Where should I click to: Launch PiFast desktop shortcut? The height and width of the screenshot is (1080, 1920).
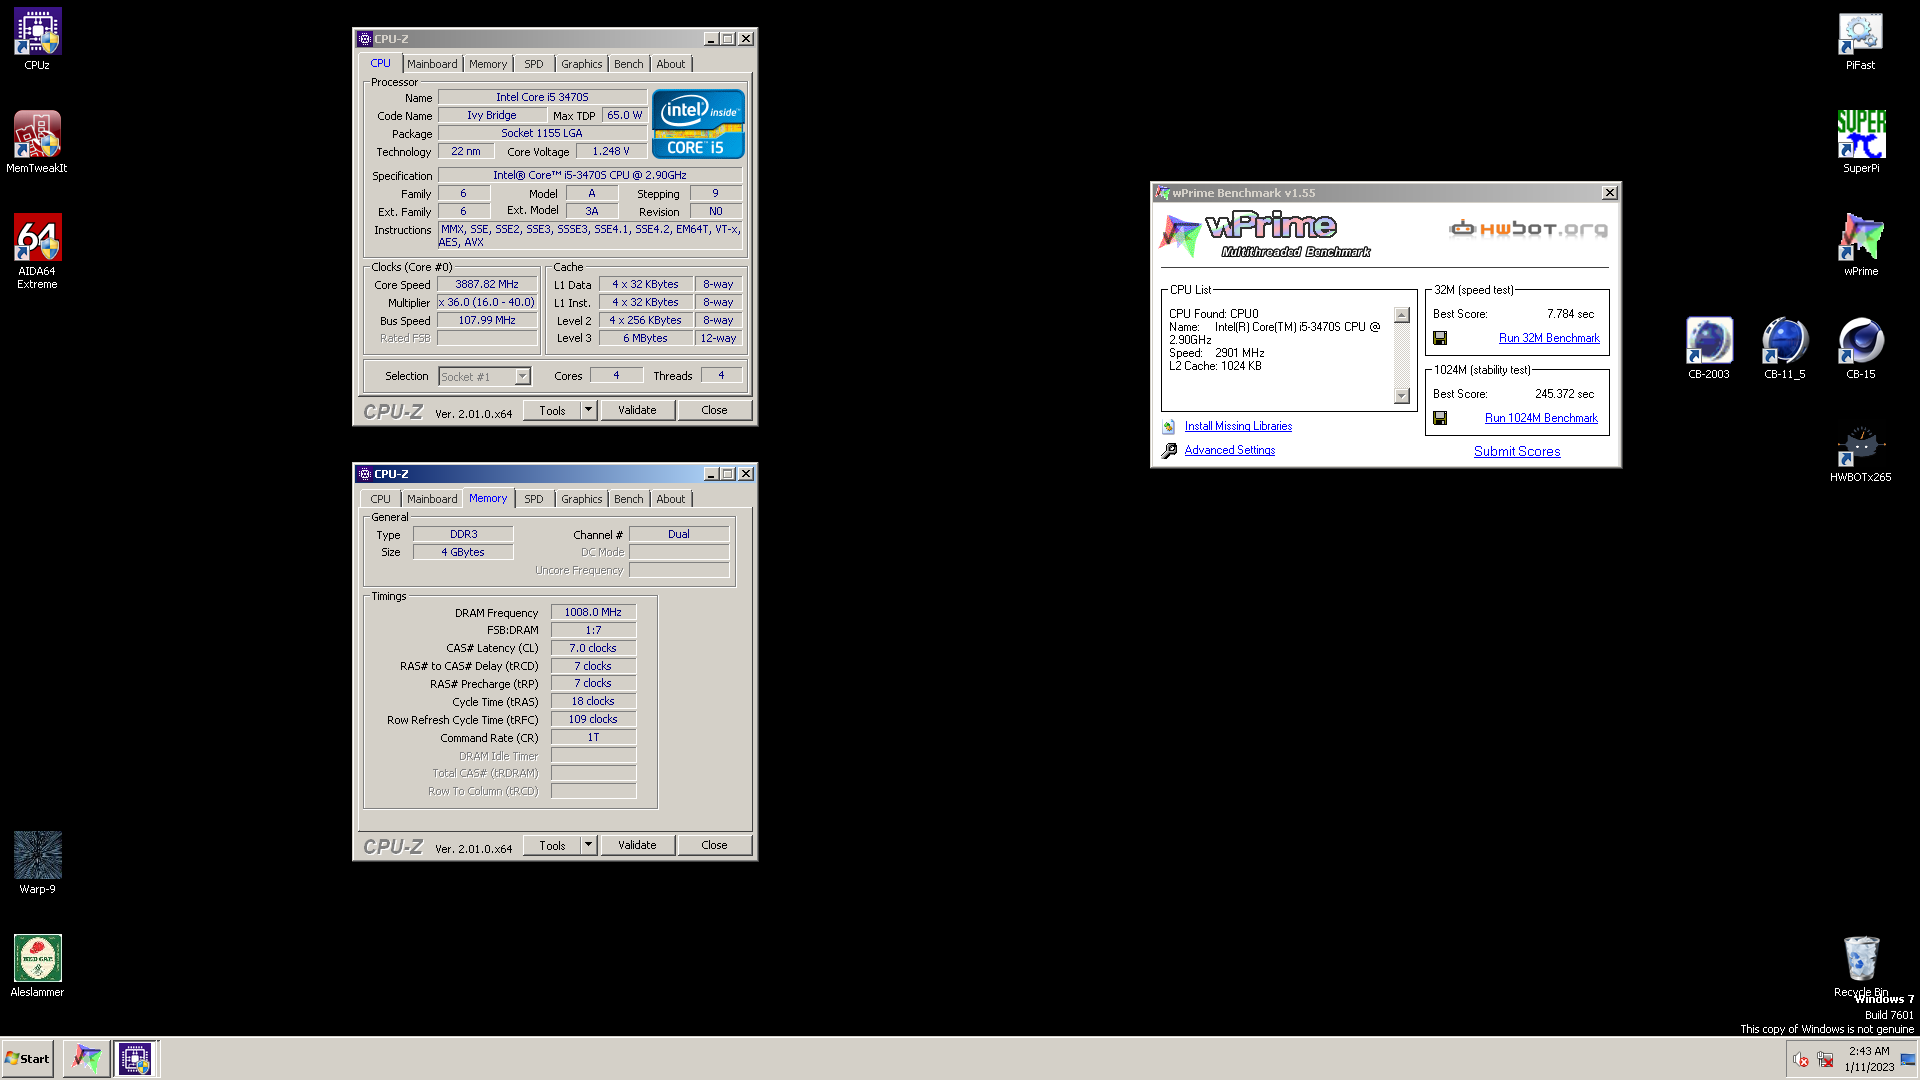[1860, 40]
